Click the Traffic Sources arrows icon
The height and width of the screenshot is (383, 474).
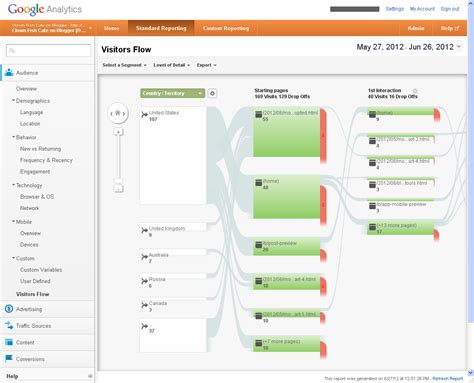click(9, 326)
